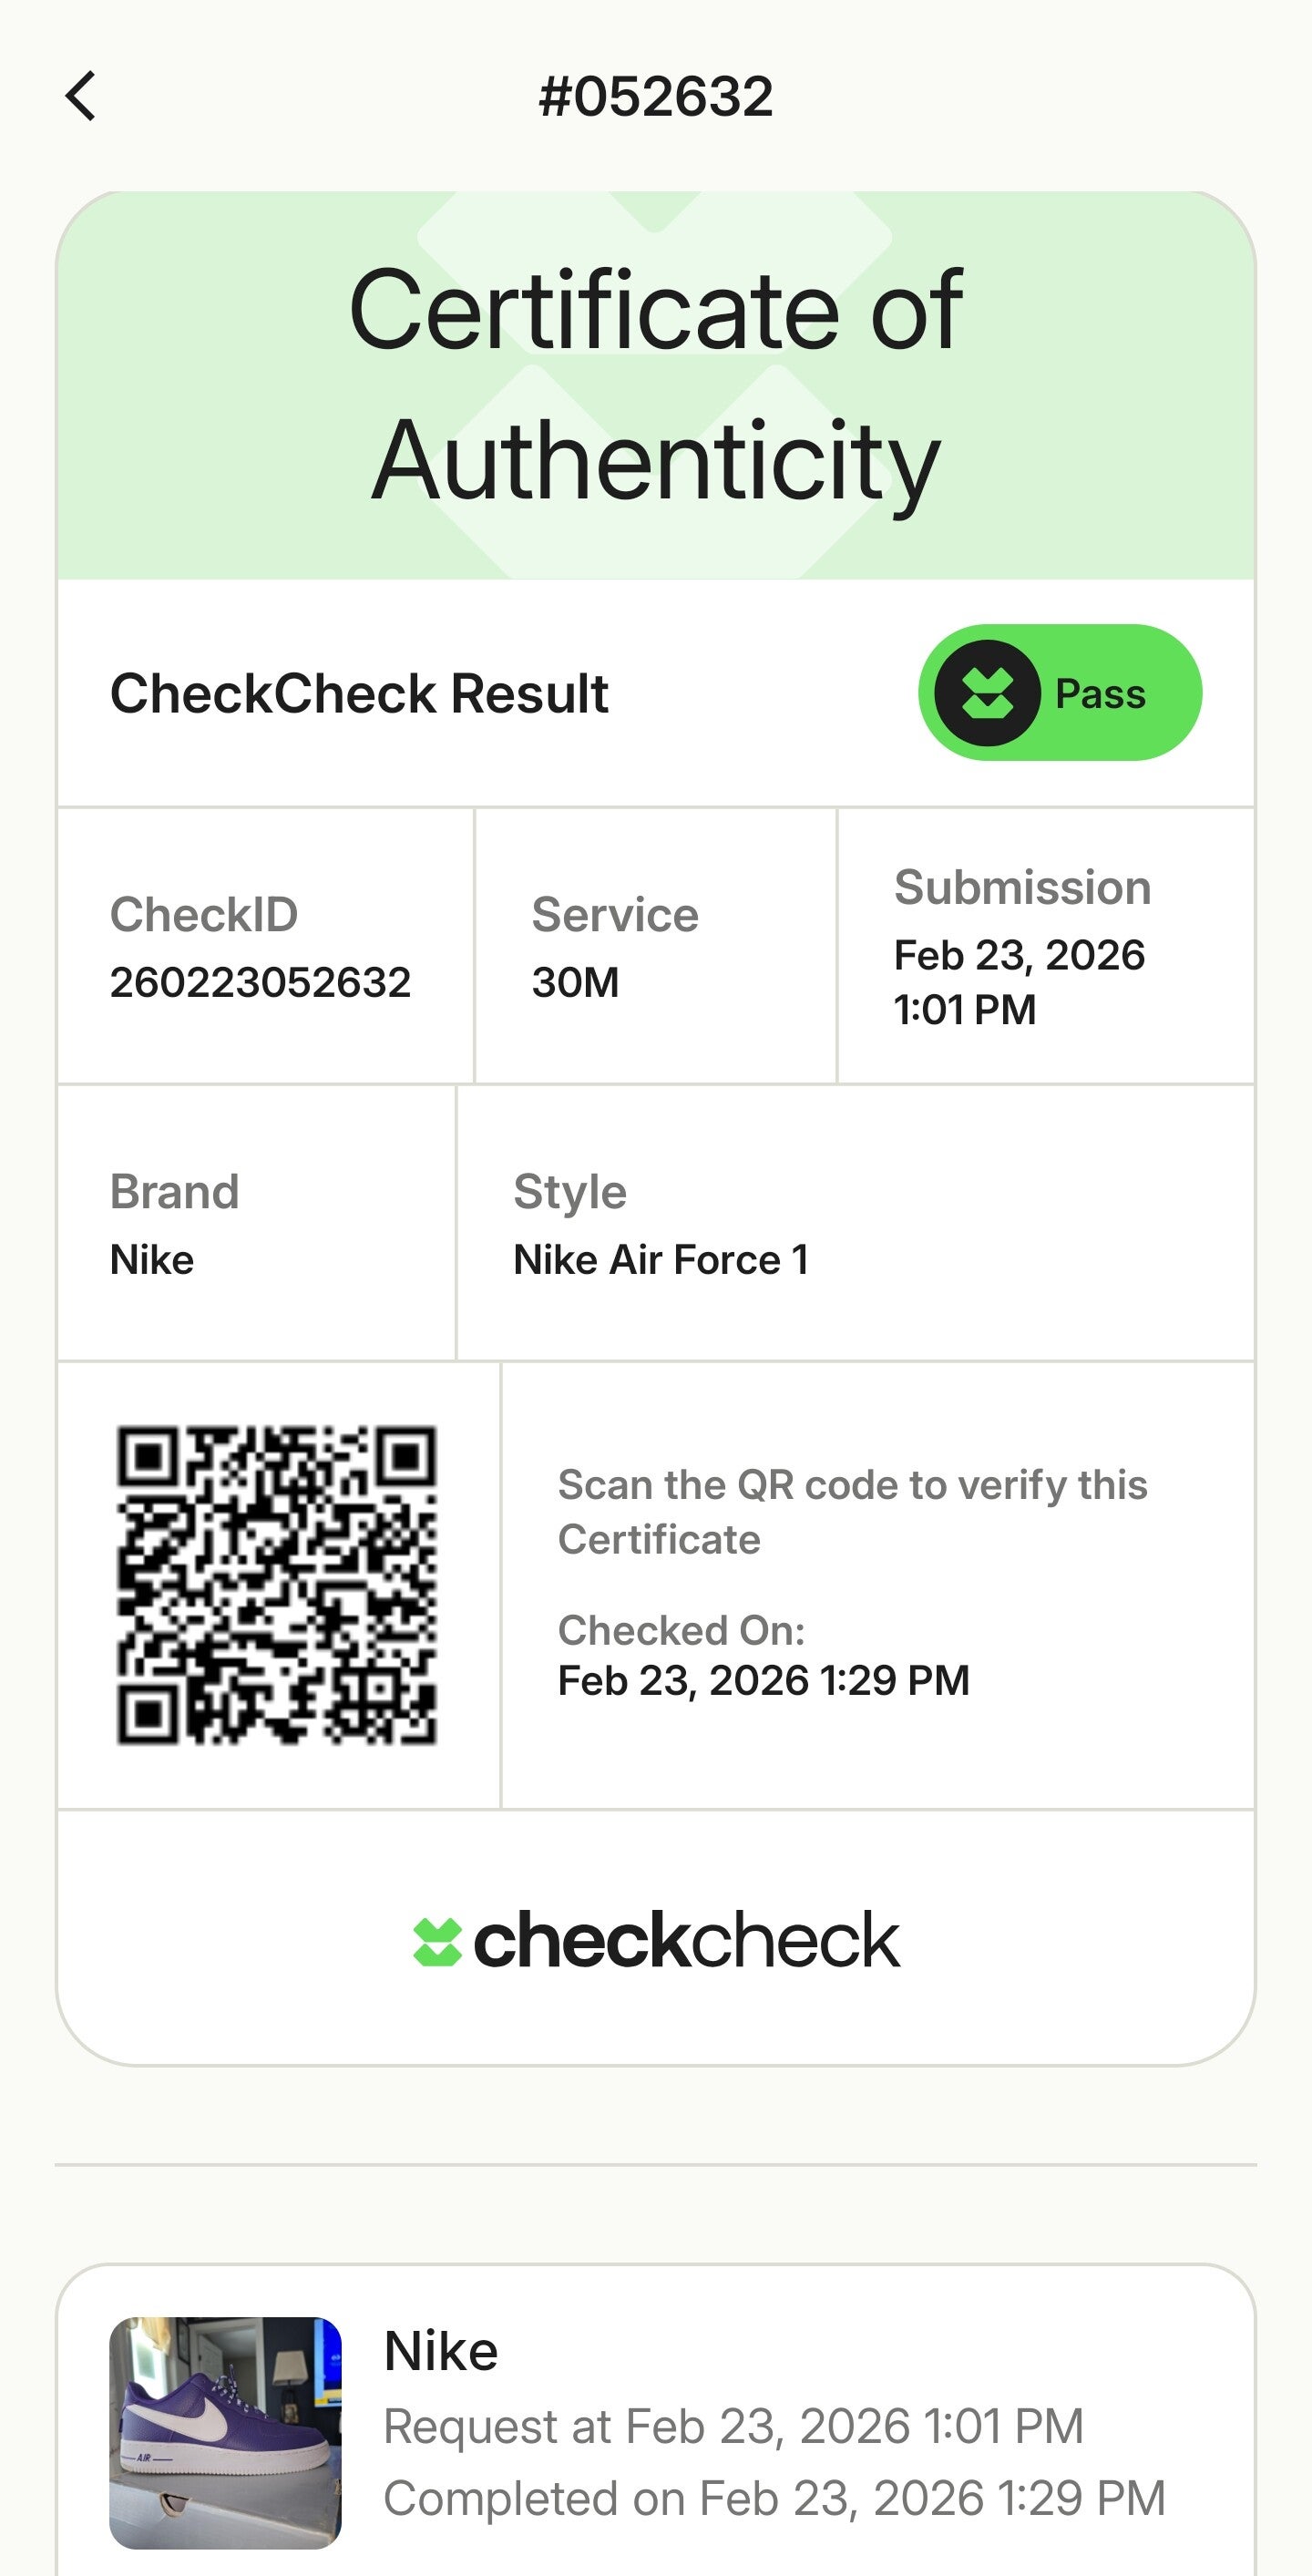
Task: Open the Nike request entry title
Action: pyautogui.click(x=440, y=2350)
